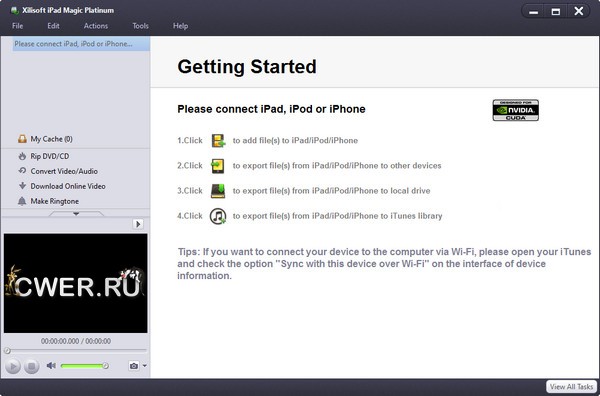Viewport: 600px width, 396px height.
Task: Open My Cache (0)
Action: click(51, 139)
